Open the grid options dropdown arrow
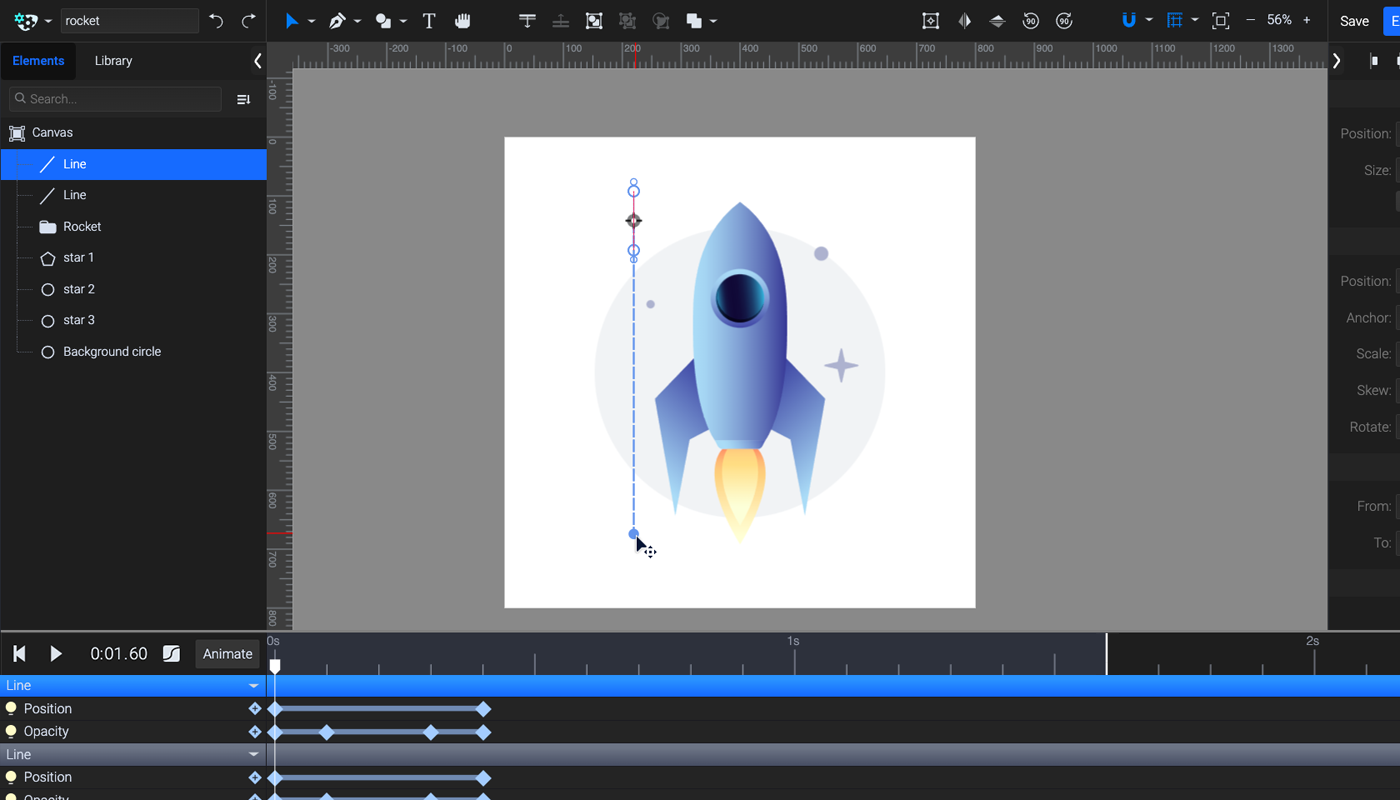The image size is (1400, 800). [1195, 21]
